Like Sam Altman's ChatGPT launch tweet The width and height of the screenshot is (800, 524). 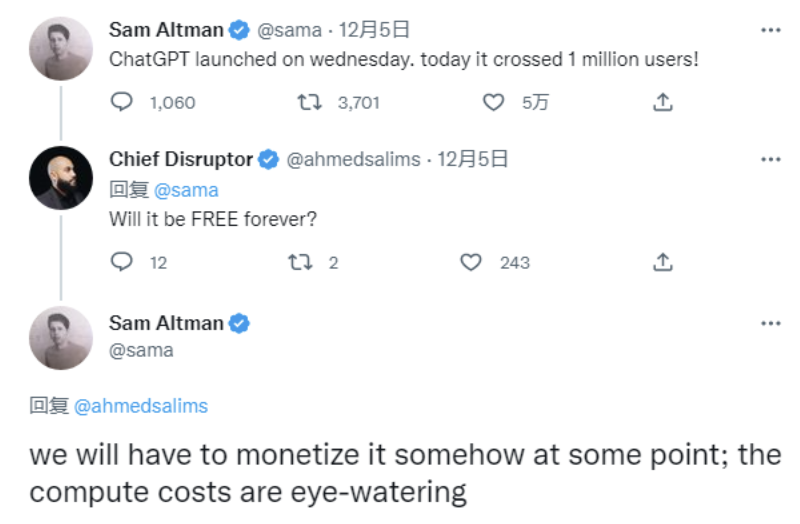click(x=493, y=102)
